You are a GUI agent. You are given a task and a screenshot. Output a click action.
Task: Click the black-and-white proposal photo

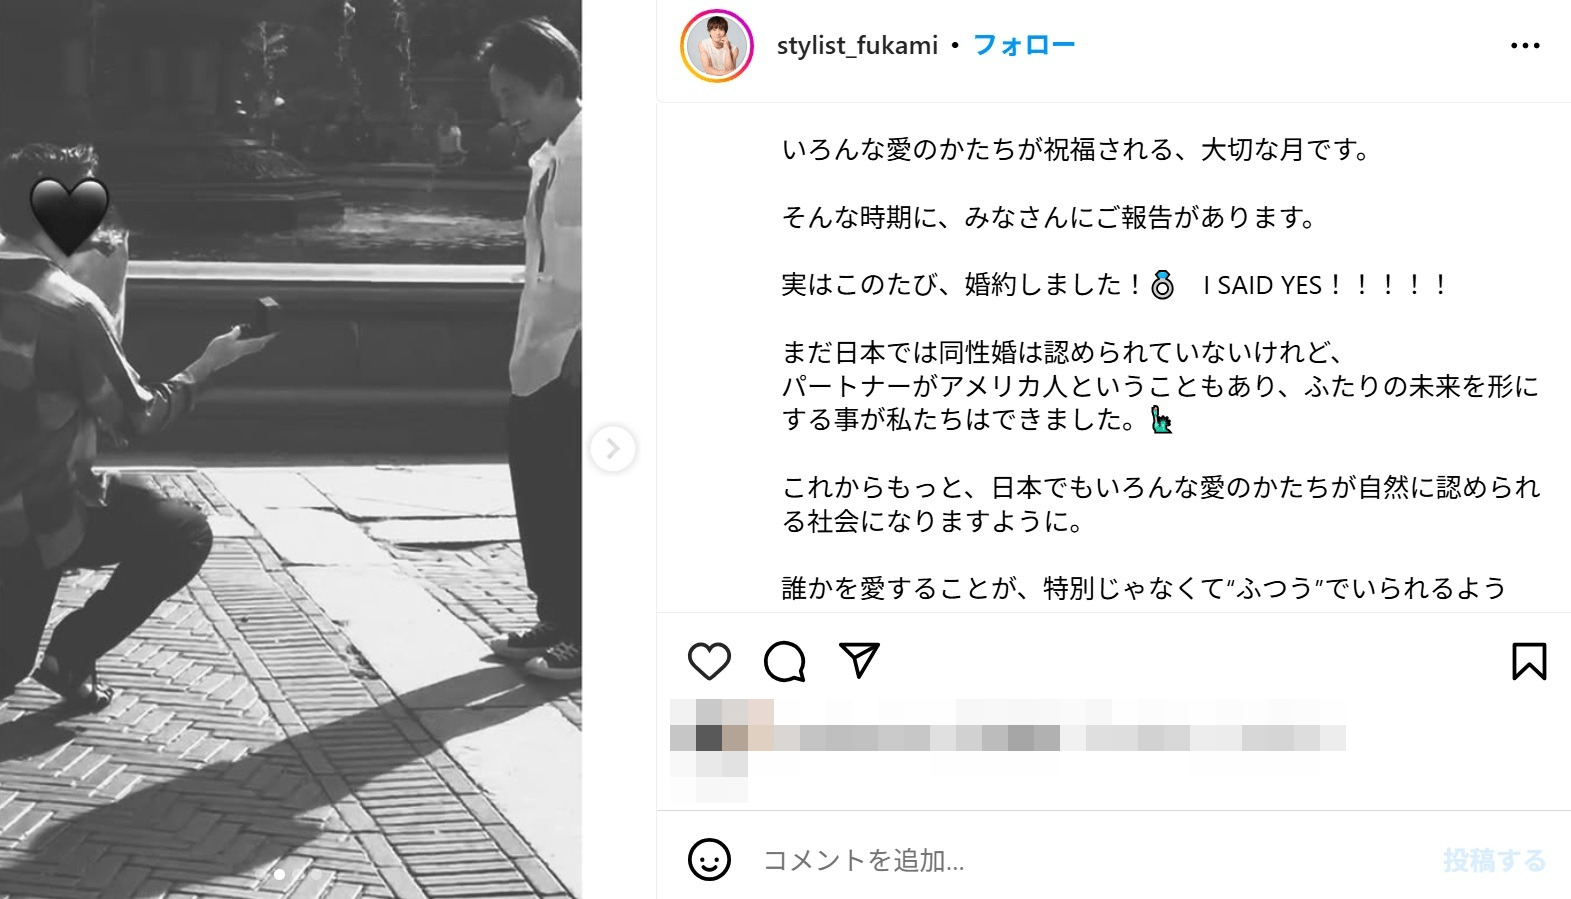click(291, 449)
